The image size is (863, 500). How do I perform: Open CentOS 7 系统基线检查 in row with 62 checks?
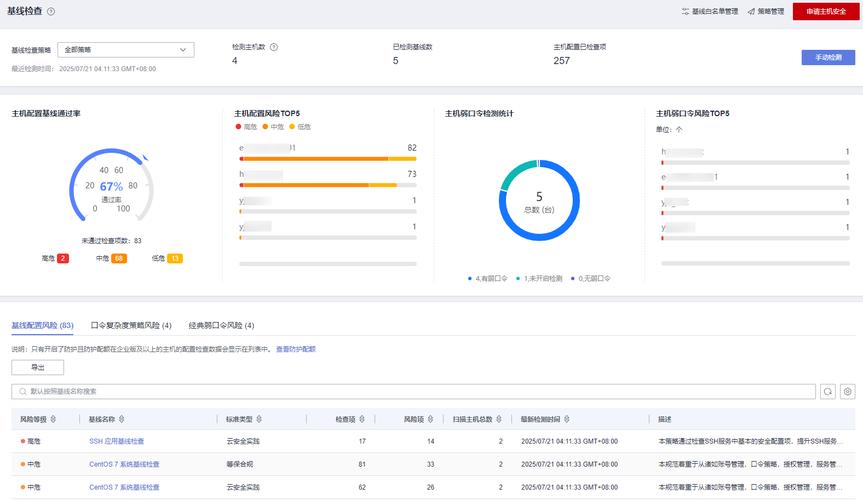point(124,487)
